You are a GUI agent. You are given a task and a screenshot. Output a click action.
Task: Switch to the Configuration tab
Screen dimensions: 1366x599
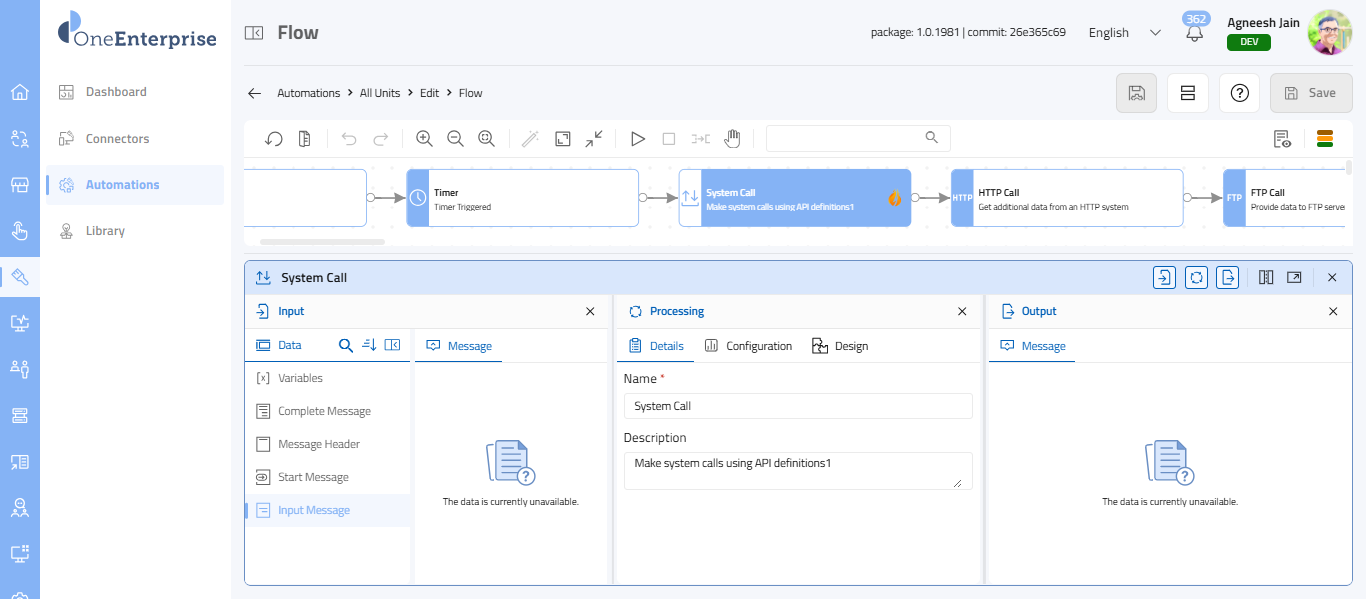pos(748,346)
